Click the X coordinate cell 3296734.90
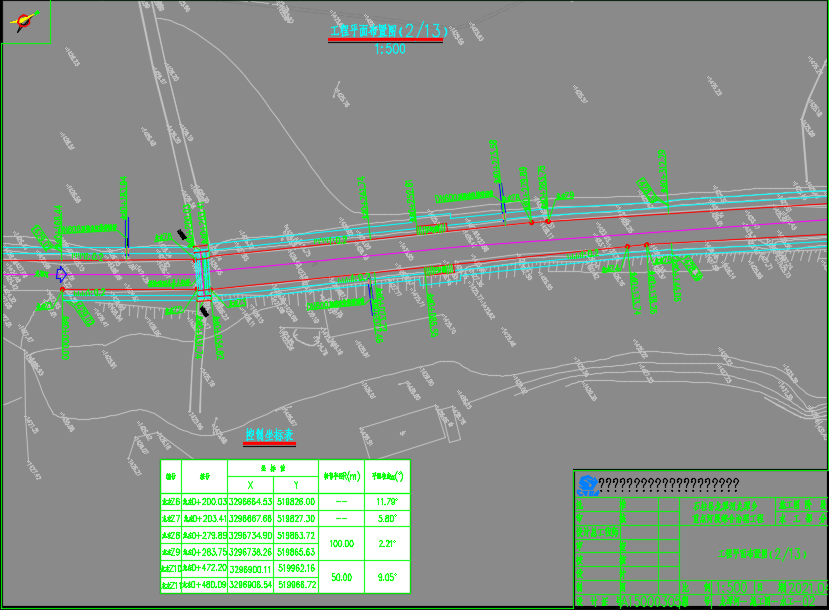This screenshot has height=610, width=829. [251, 535]
